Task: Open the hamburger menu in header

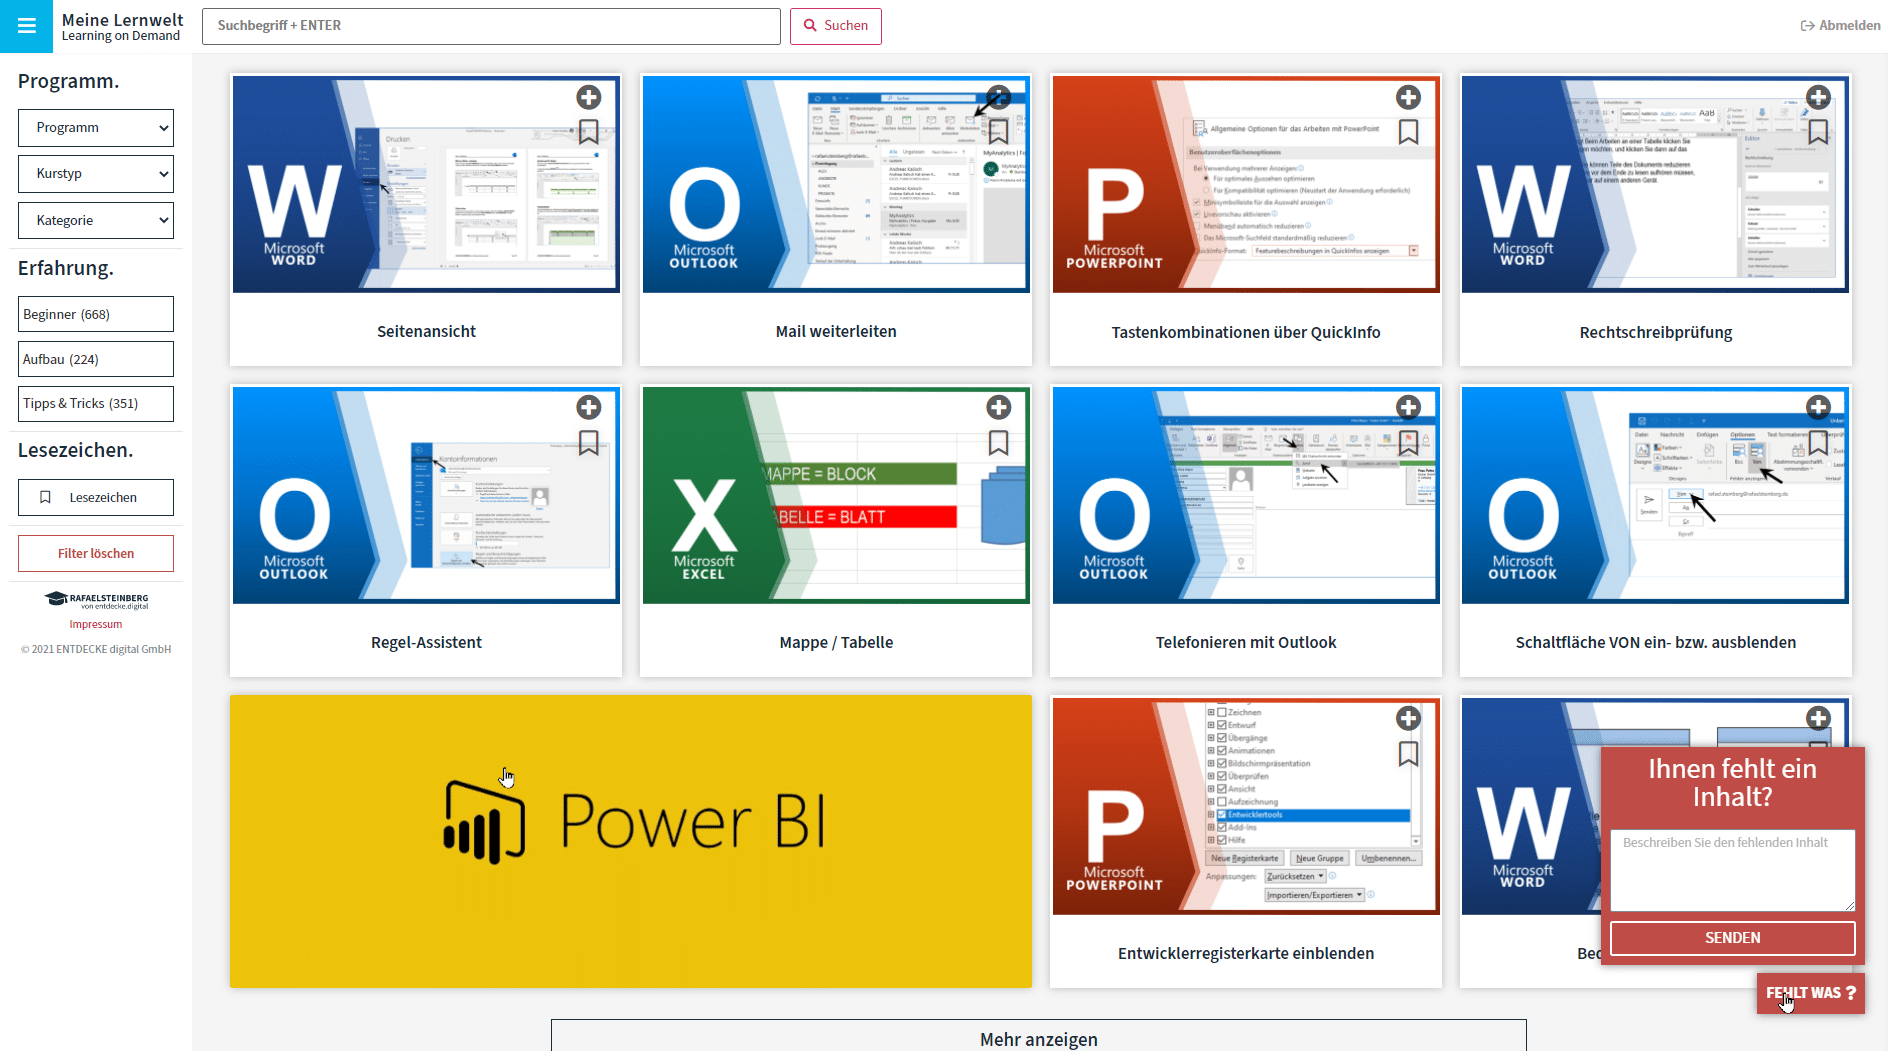Action: pyautogui.click(x=26, y=26)
